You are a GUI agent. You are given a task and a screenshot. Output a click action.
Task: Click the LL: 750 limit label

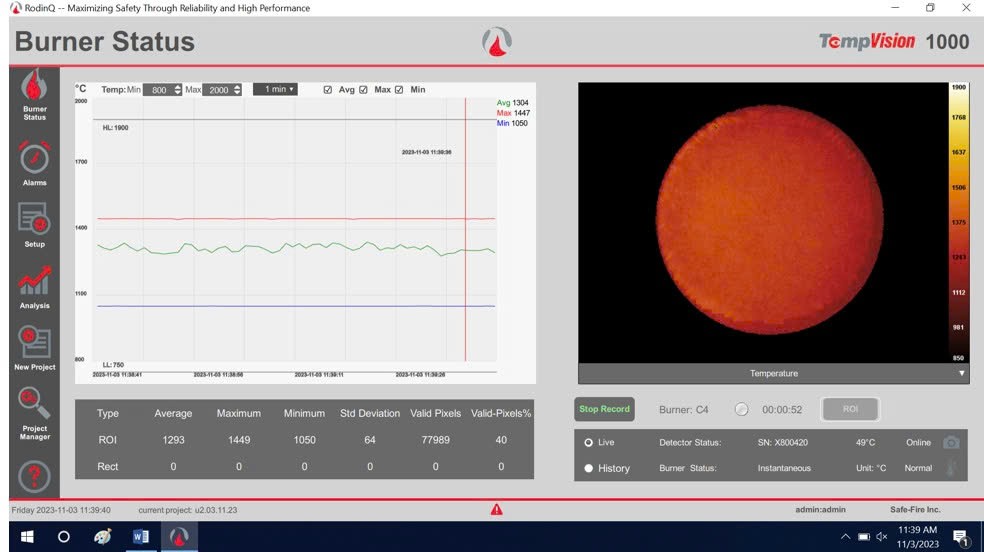(x=113, y=364)
